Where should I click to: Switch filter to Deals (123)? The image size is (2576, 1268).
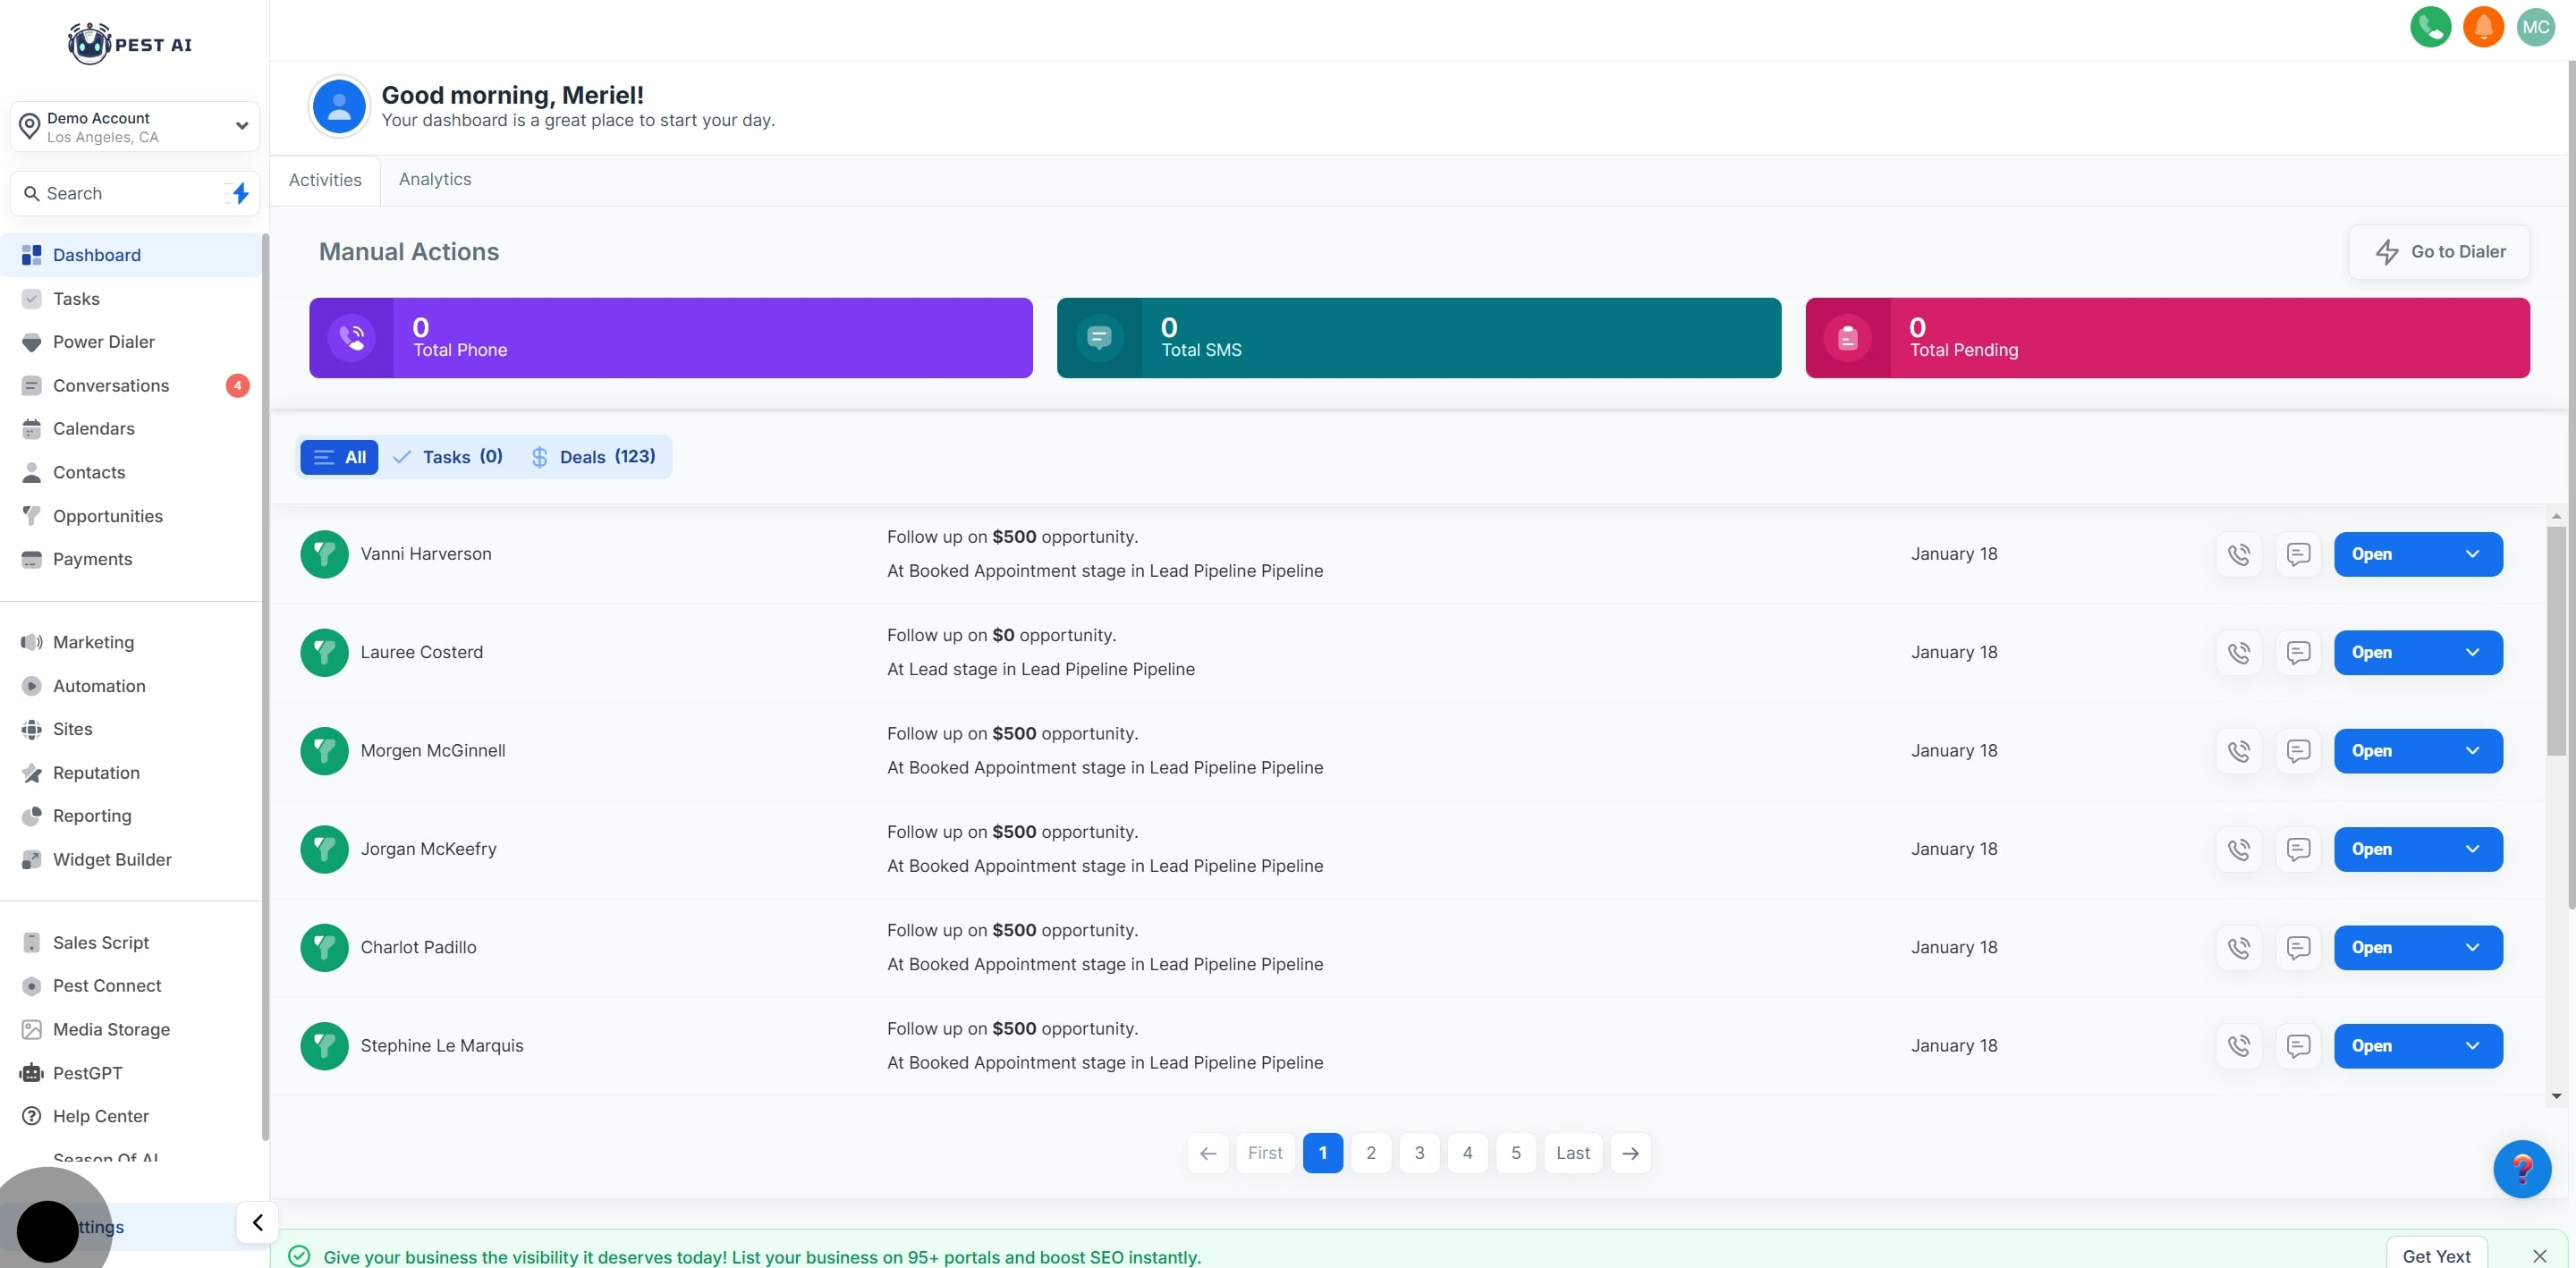pos(594,457)
